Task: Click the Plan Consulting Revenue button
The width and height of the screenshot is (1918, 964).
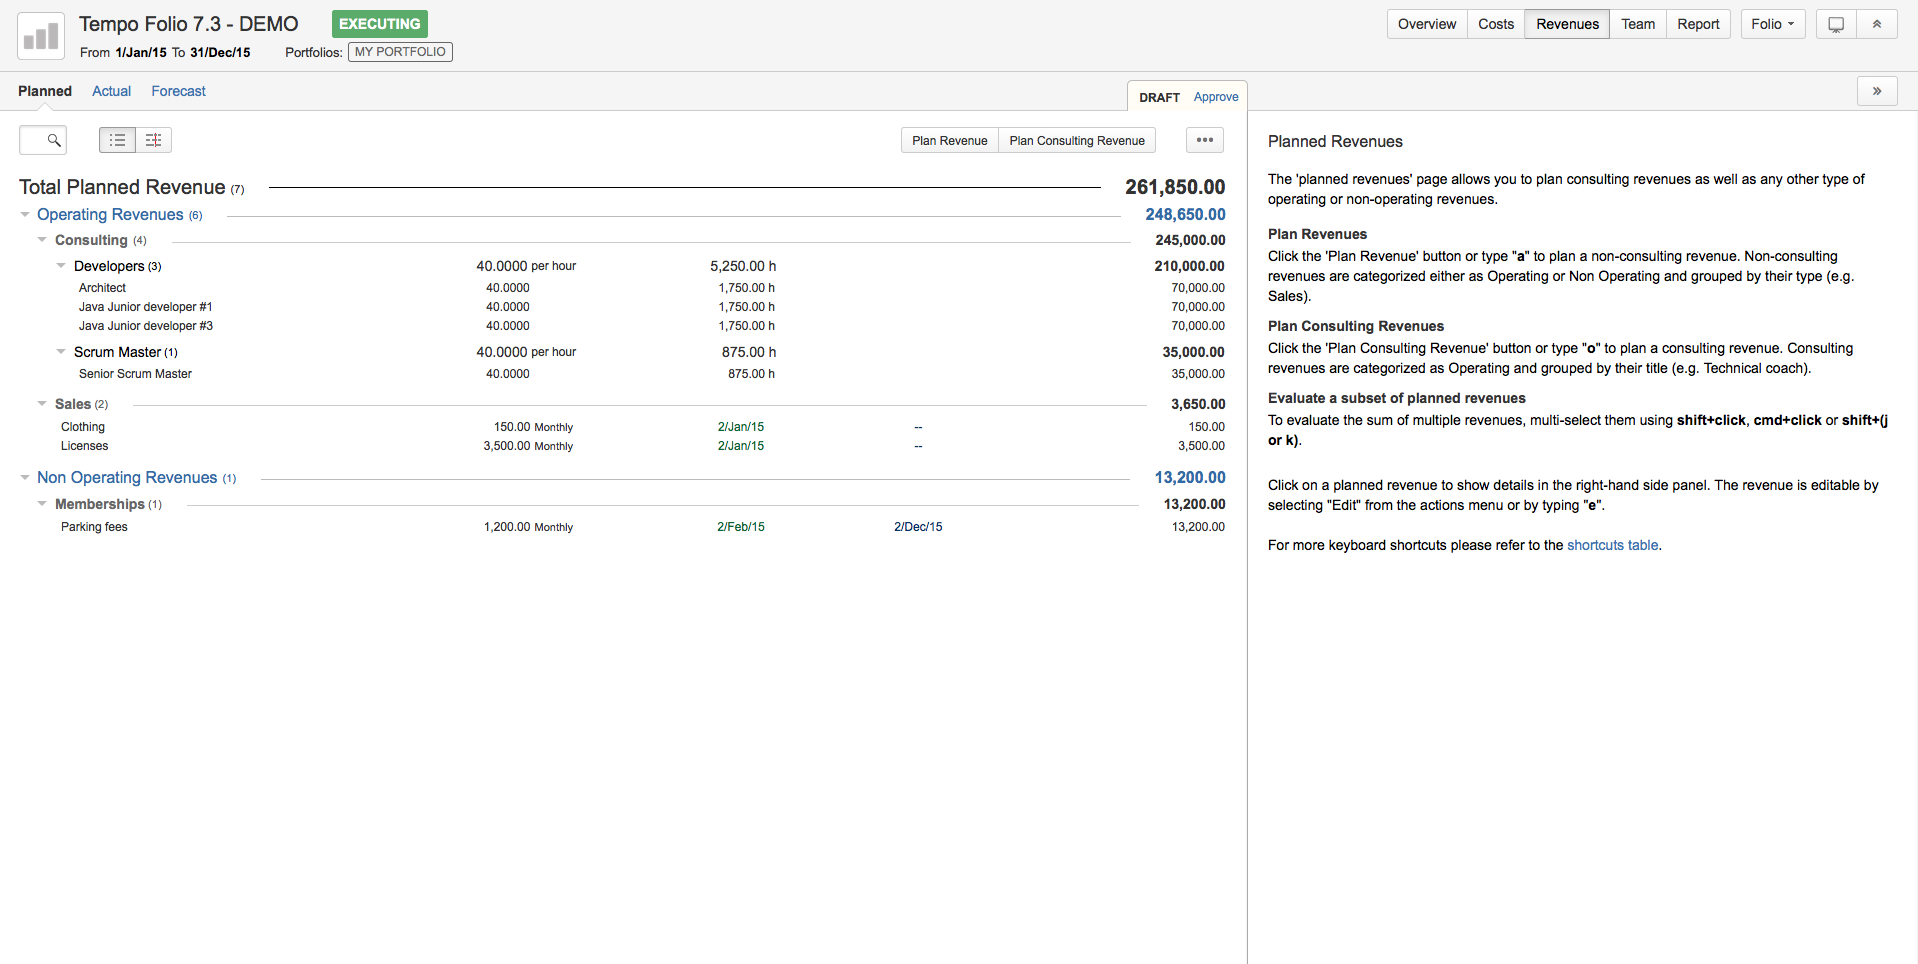Action: [x=1076, y=140]
